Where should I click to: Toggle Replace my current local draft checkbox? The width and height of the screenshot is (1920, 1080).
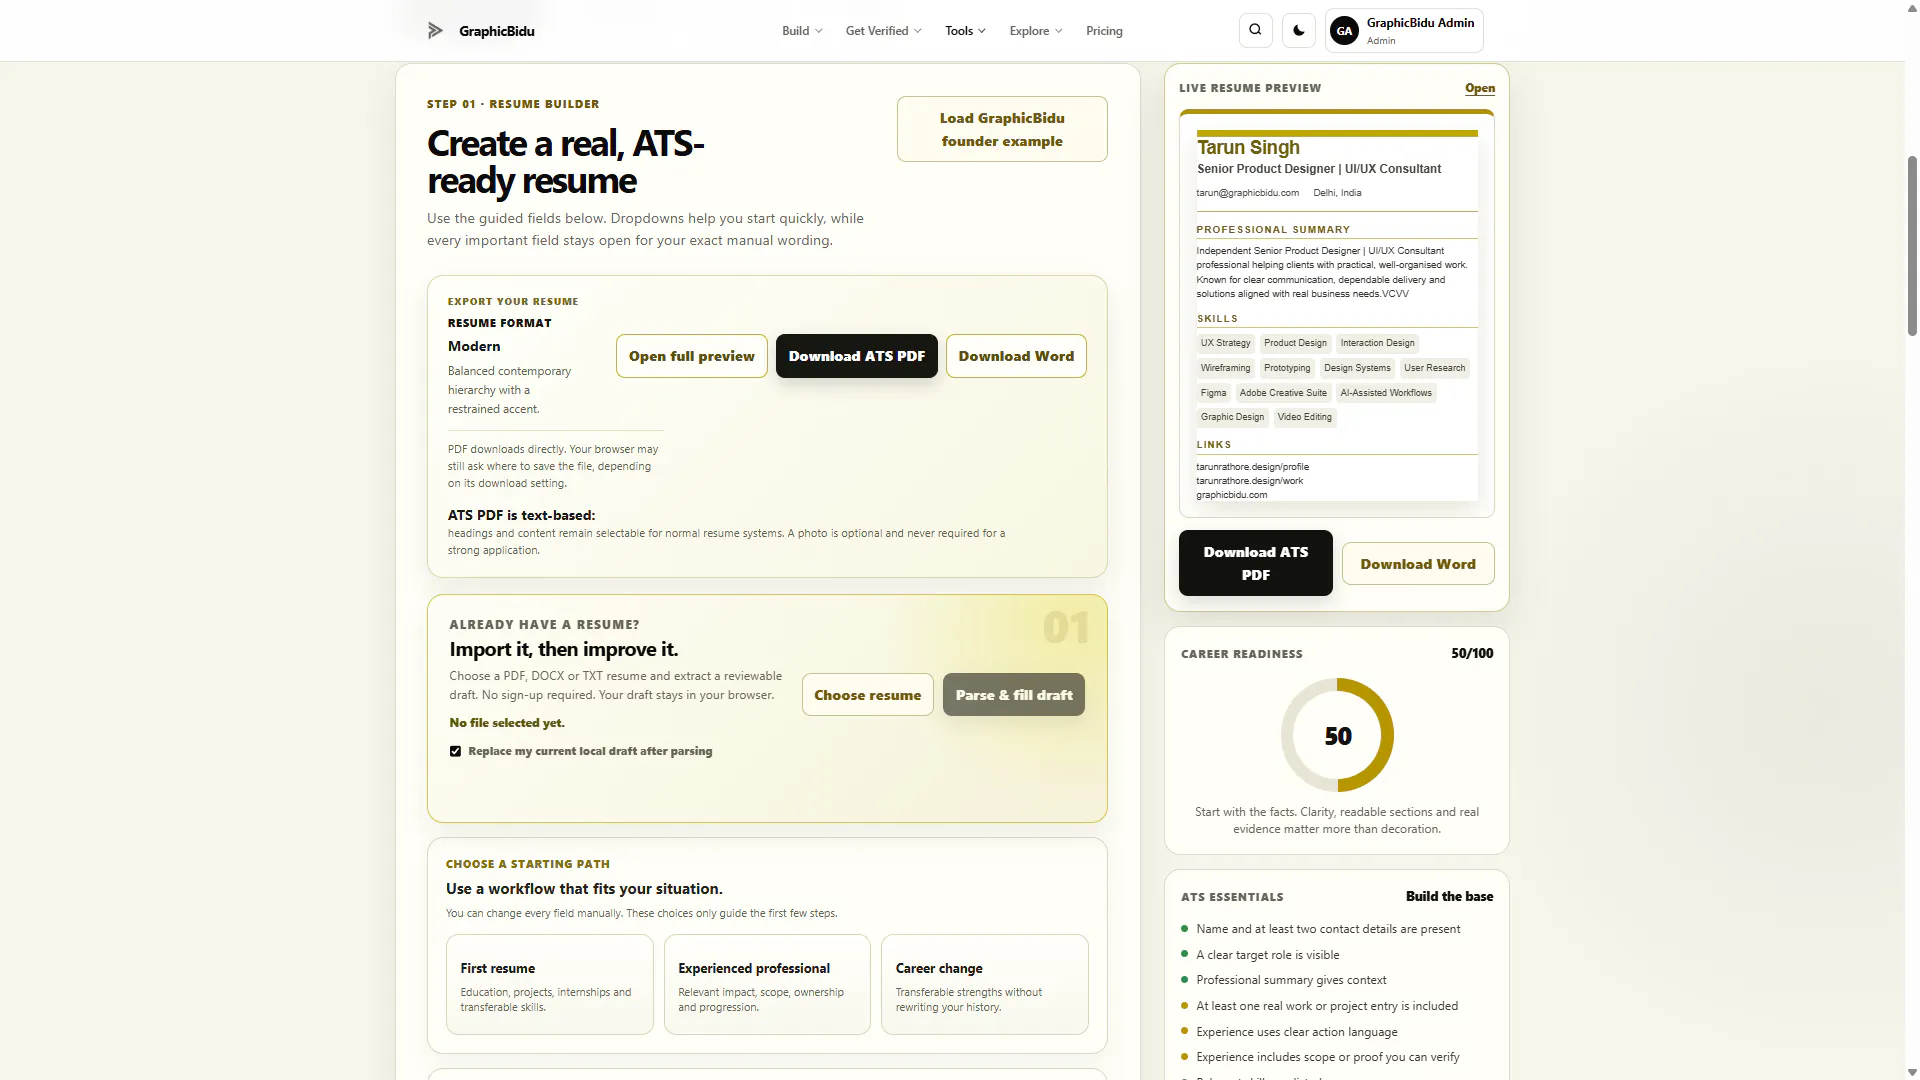pyautogui.click(x=456, y=751)
